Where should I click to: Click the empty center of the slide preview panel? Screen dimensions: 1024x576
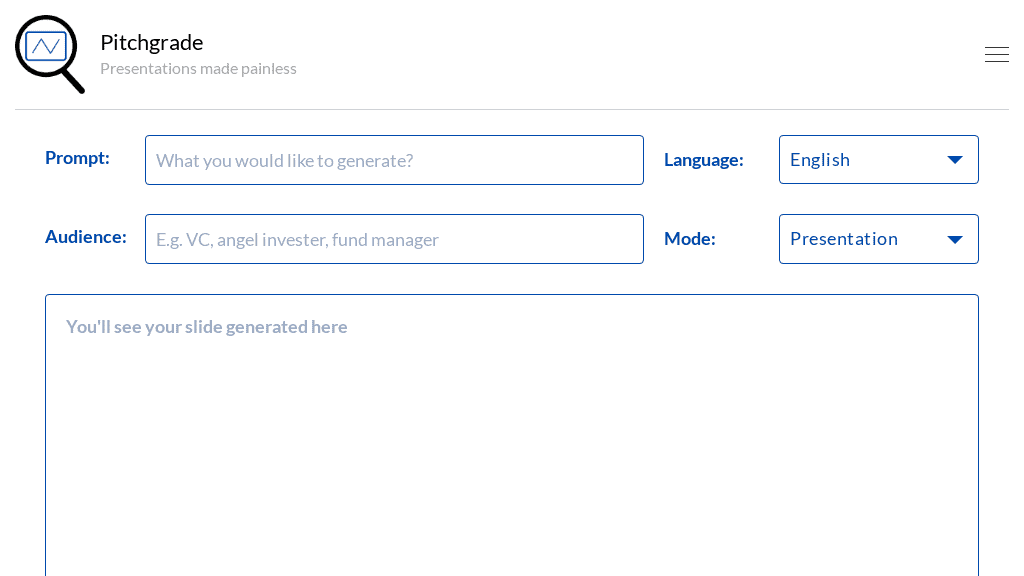pos(512,450)
